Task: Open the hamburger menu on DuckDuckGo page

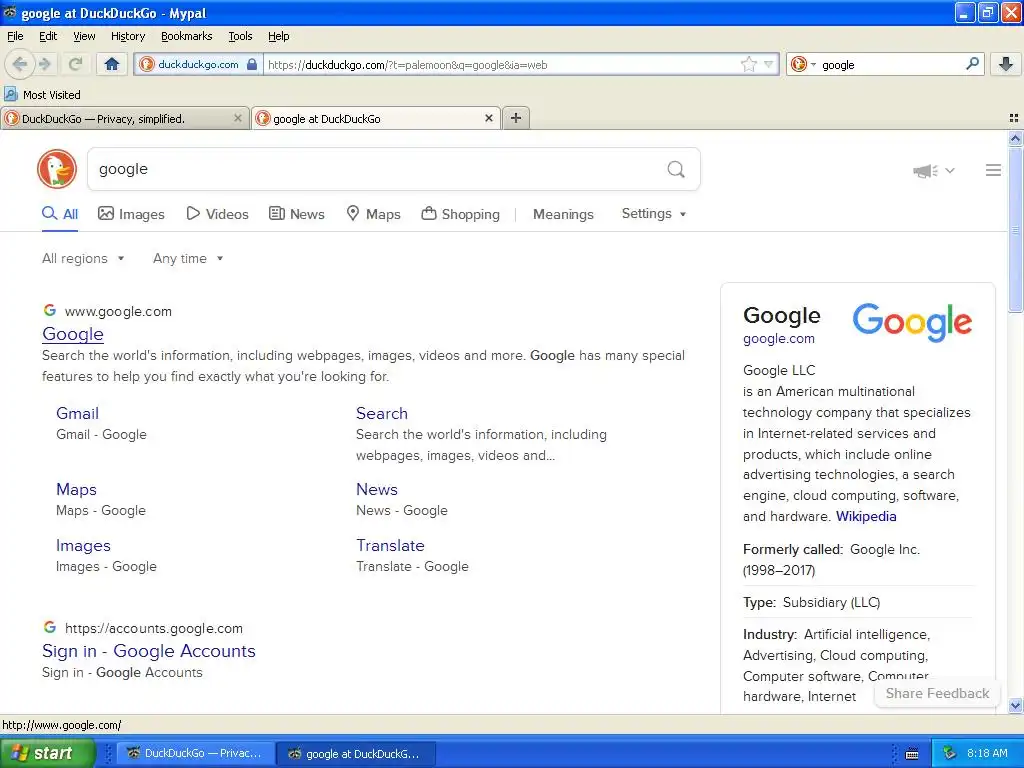Action: click(x=993, y=170)
